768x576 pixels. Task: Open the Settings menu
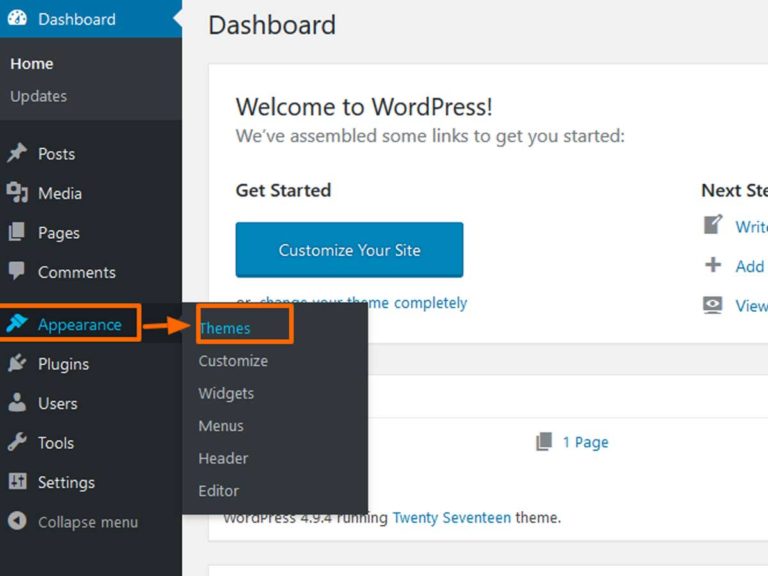(x=67, y=482)
